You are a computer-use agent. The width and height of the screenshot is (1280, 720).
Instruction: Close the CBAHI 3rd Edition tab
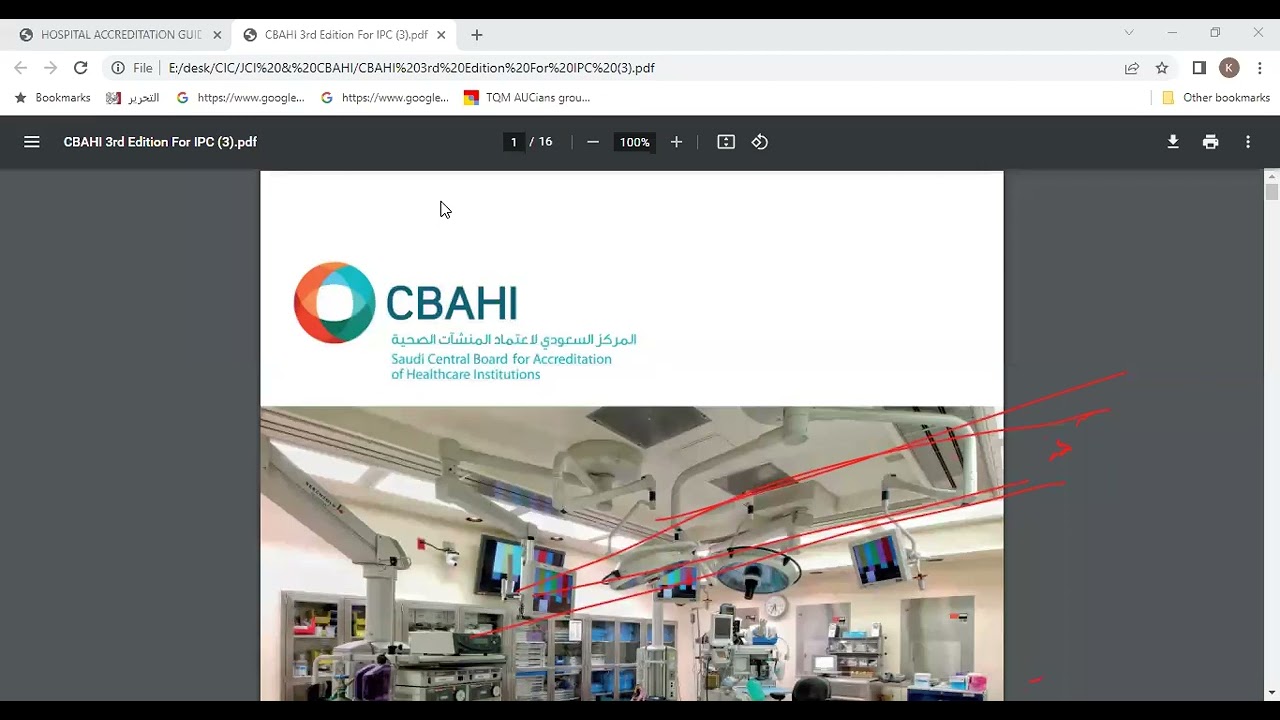coord(441,35)
